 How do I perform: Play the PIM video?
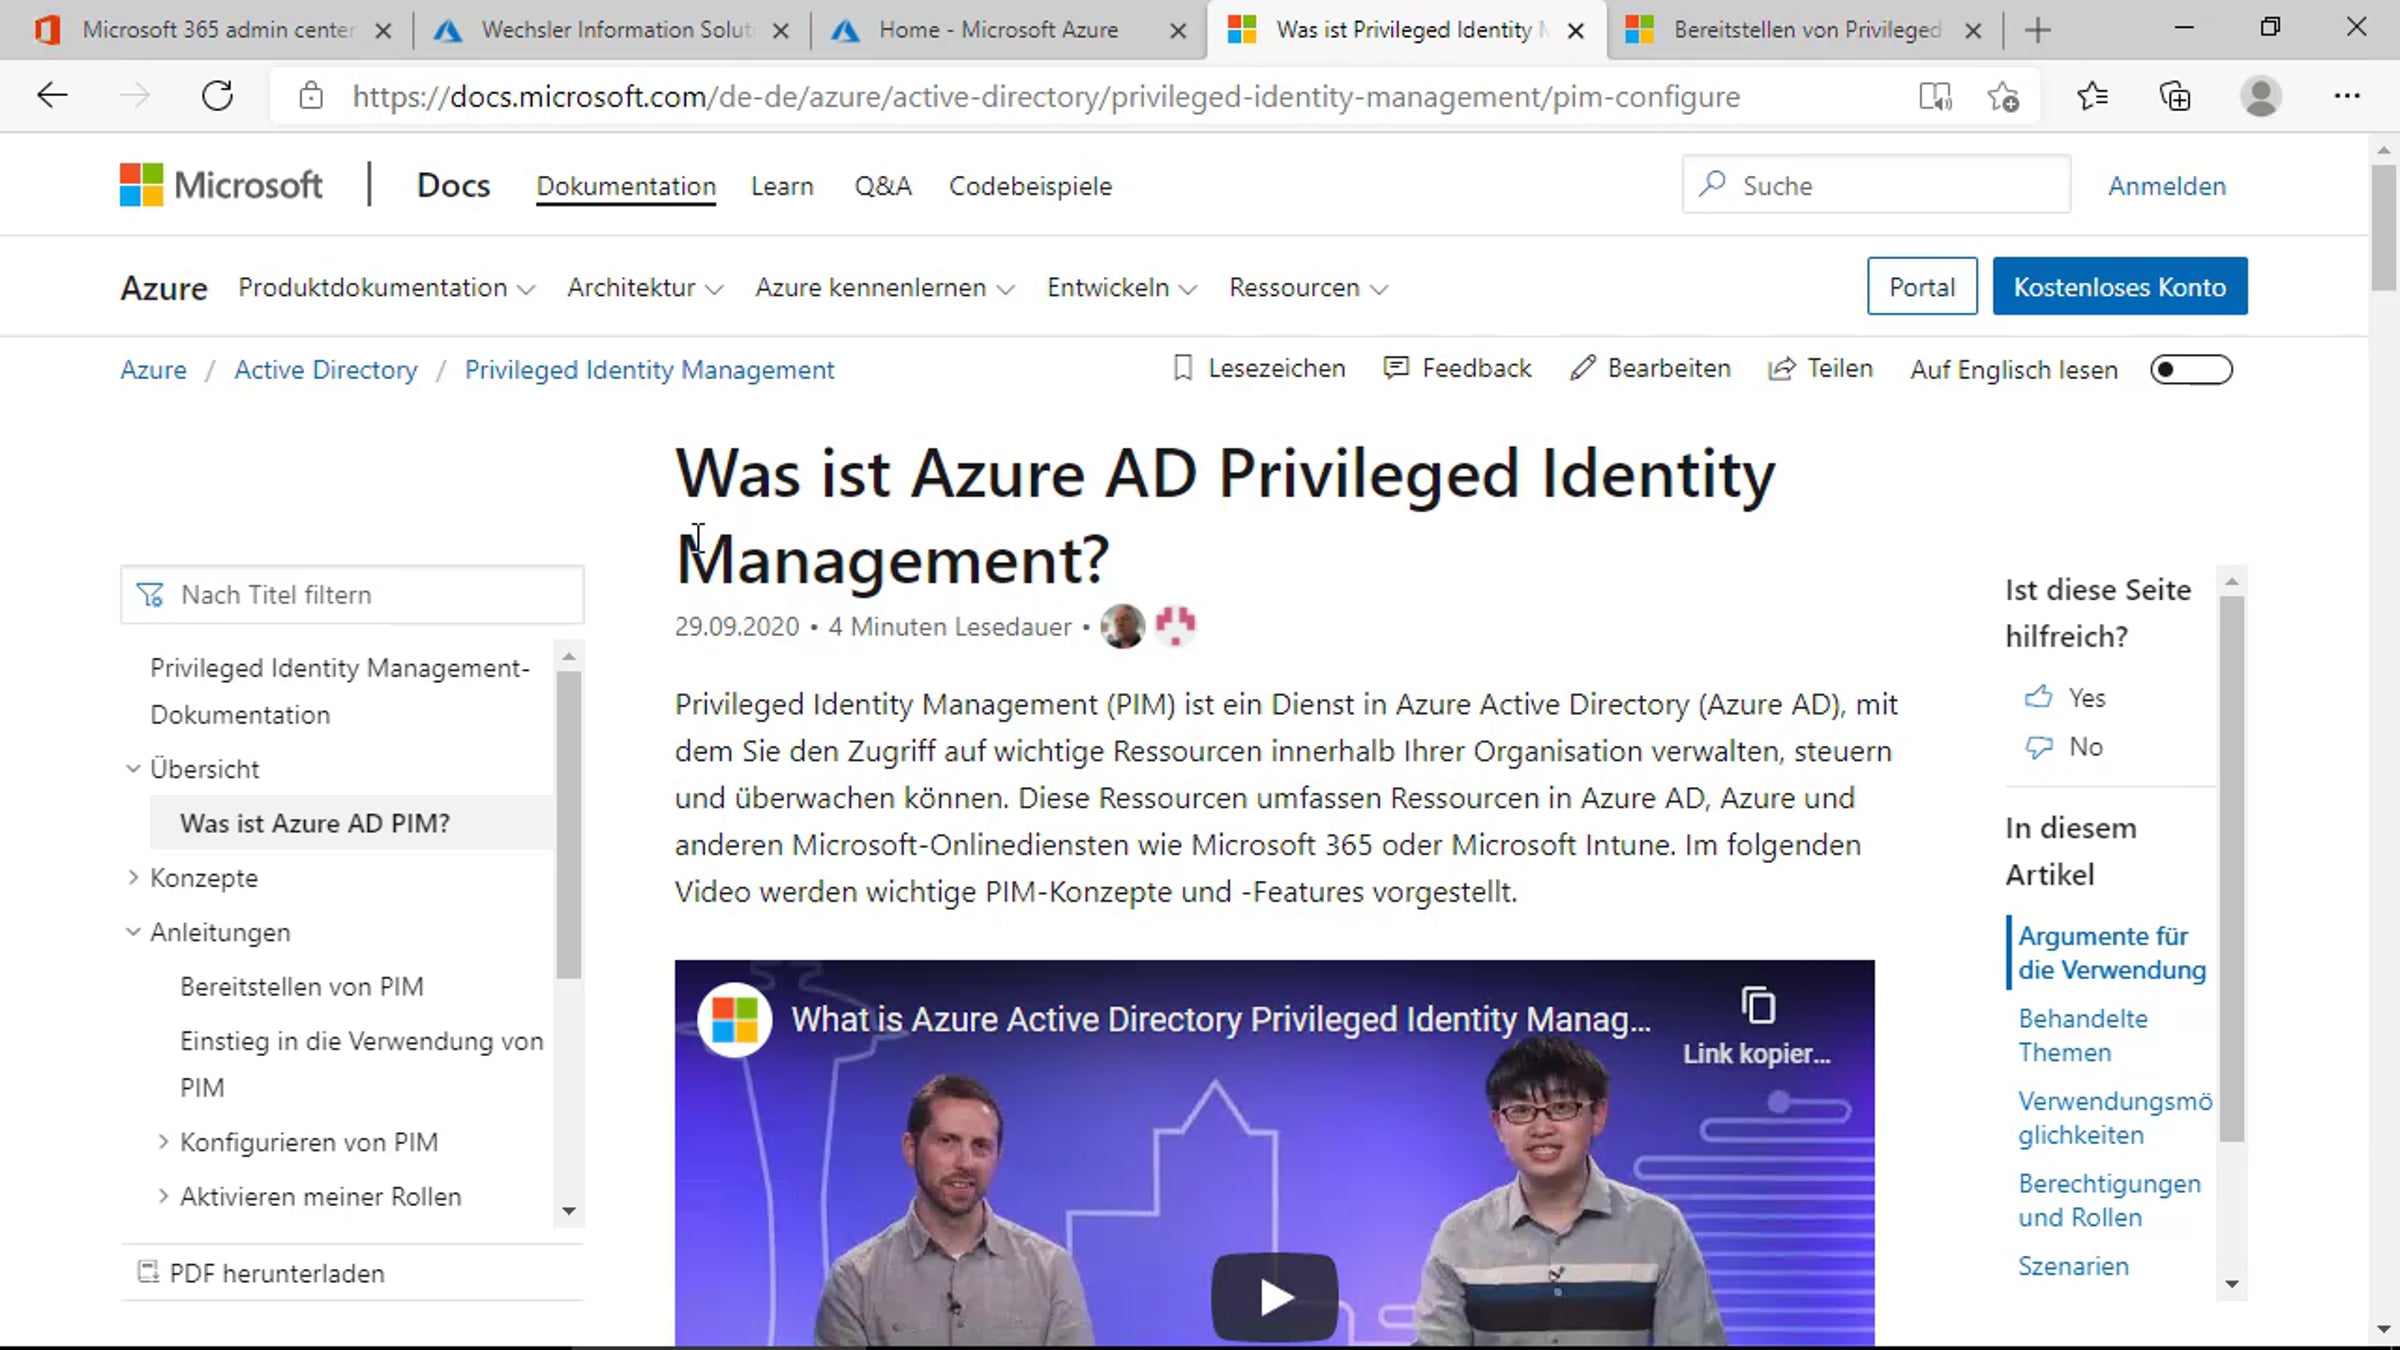[1274, 1296]
